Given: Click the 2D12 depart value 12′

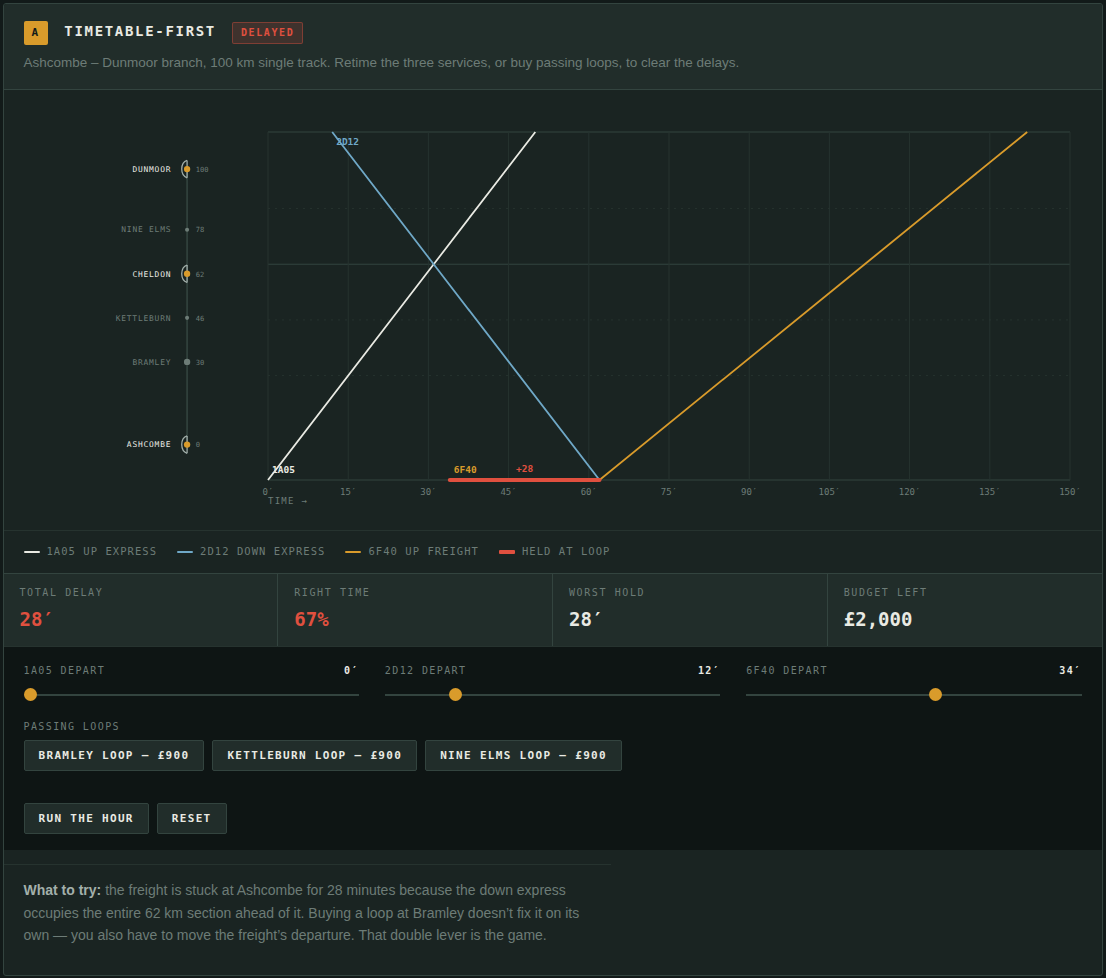Looking at the screenshot, I should click(x=708, y=671).
